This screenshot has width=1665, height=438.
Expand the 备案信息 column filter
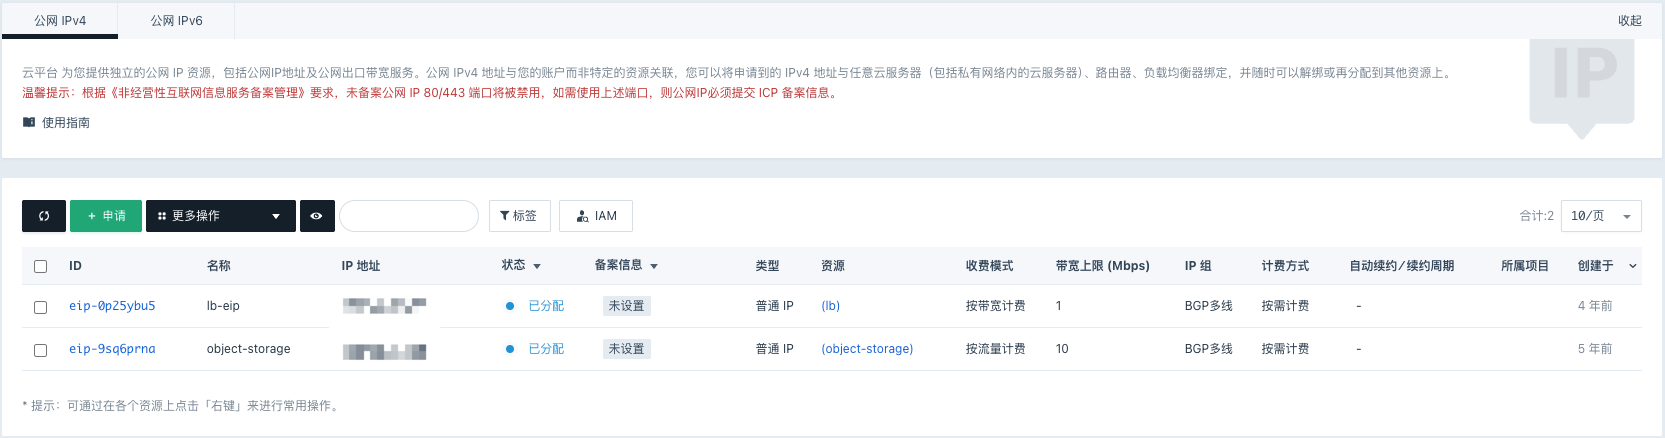coord(654,266)
